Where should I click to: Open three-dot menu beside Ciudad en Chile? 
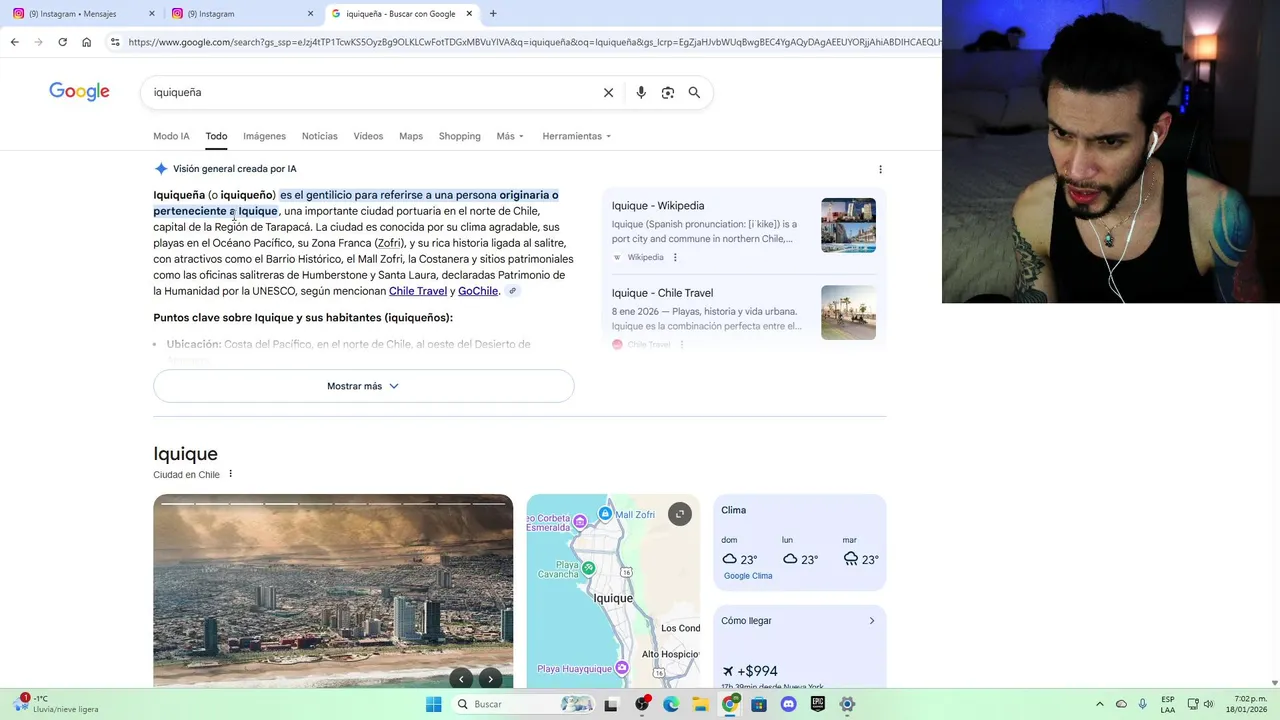tap(230, 474)
